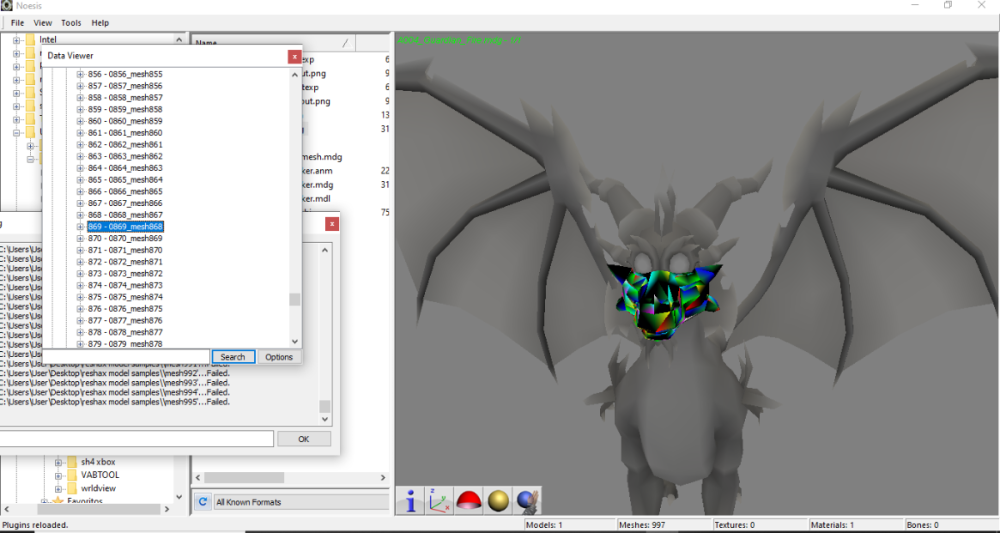This screenshot has height=533, width=1000.
Task: Click the blue info icon in viewport toolbar
Action: (x=411, y=501)
